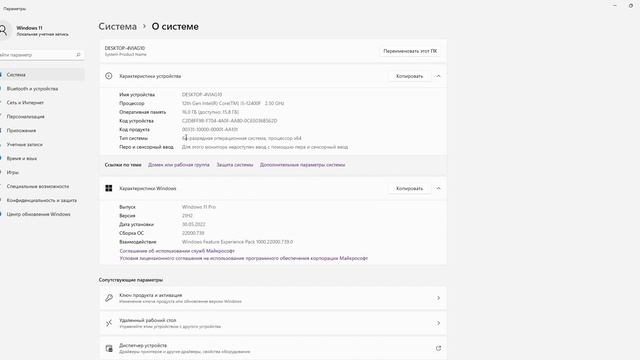This screenshot has width=640, height=360.
Task: Click the Оперативная память value
Action: pyautogui.click(x=210, y=112)
